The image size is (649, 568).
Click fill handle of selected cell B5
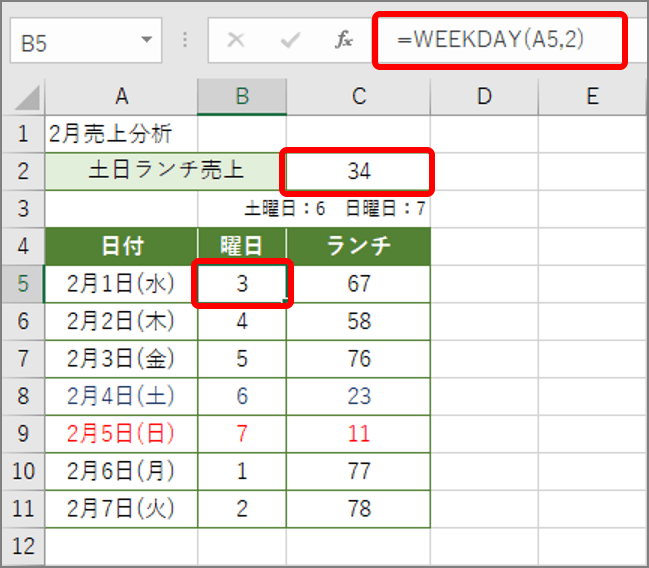point(285,301)
